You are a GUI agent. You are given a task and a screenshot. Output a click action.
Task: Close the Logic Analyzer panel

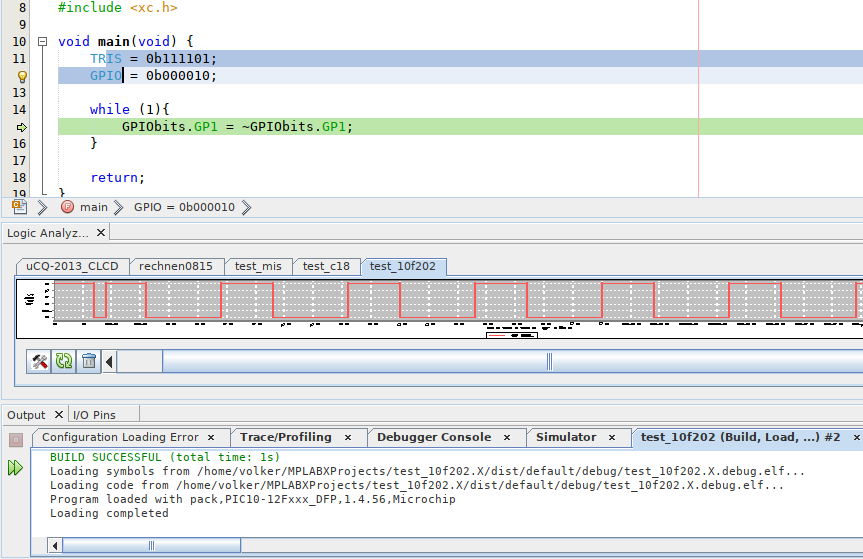pyautogui.click(x=101, y=233)
